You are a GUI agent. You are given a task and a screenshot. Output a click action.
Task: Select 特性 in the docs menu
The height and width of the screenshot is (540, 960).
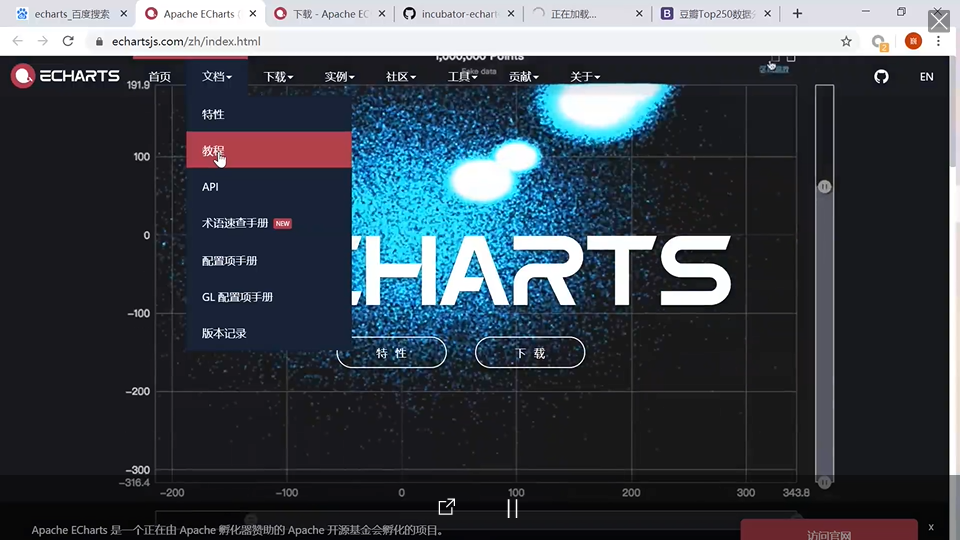(x=269, y=114)
